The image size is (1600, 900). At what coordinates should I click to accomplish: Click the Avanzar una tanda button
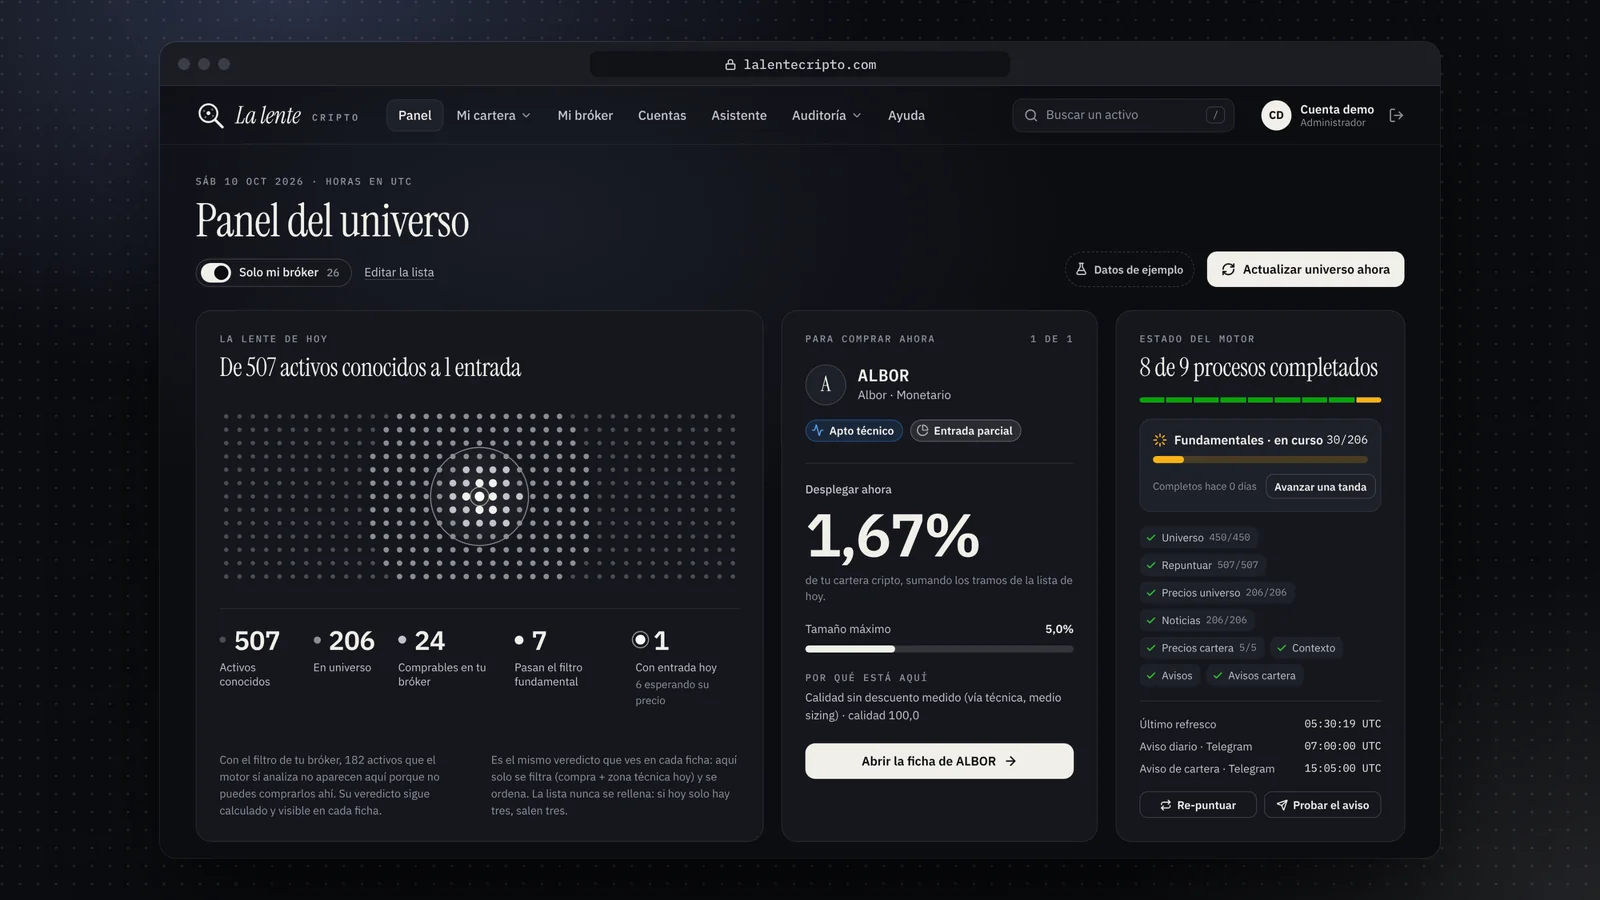pos(1320,487)
